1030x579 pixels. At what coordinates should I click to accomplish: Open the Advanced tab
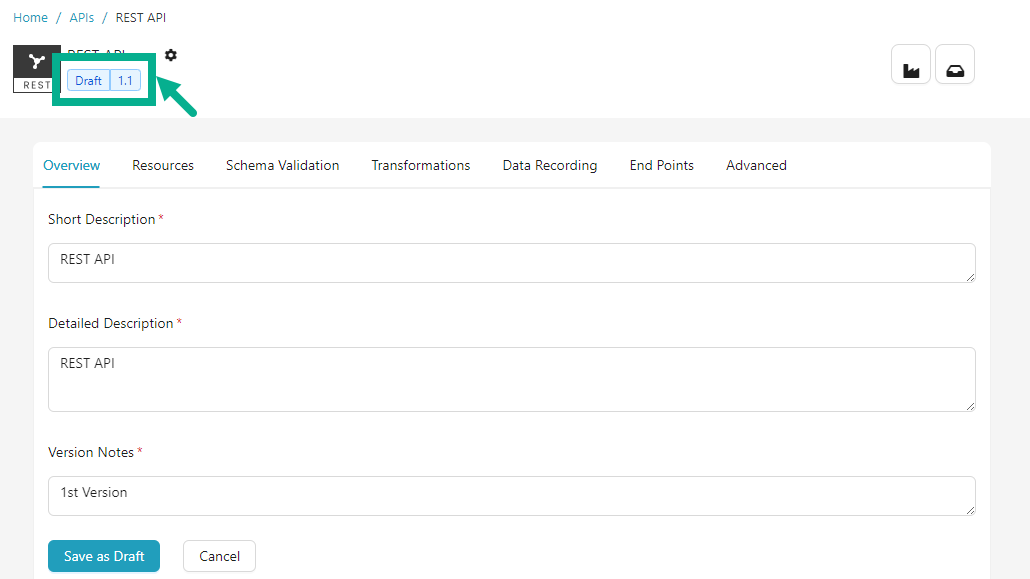tap(756, 166)
